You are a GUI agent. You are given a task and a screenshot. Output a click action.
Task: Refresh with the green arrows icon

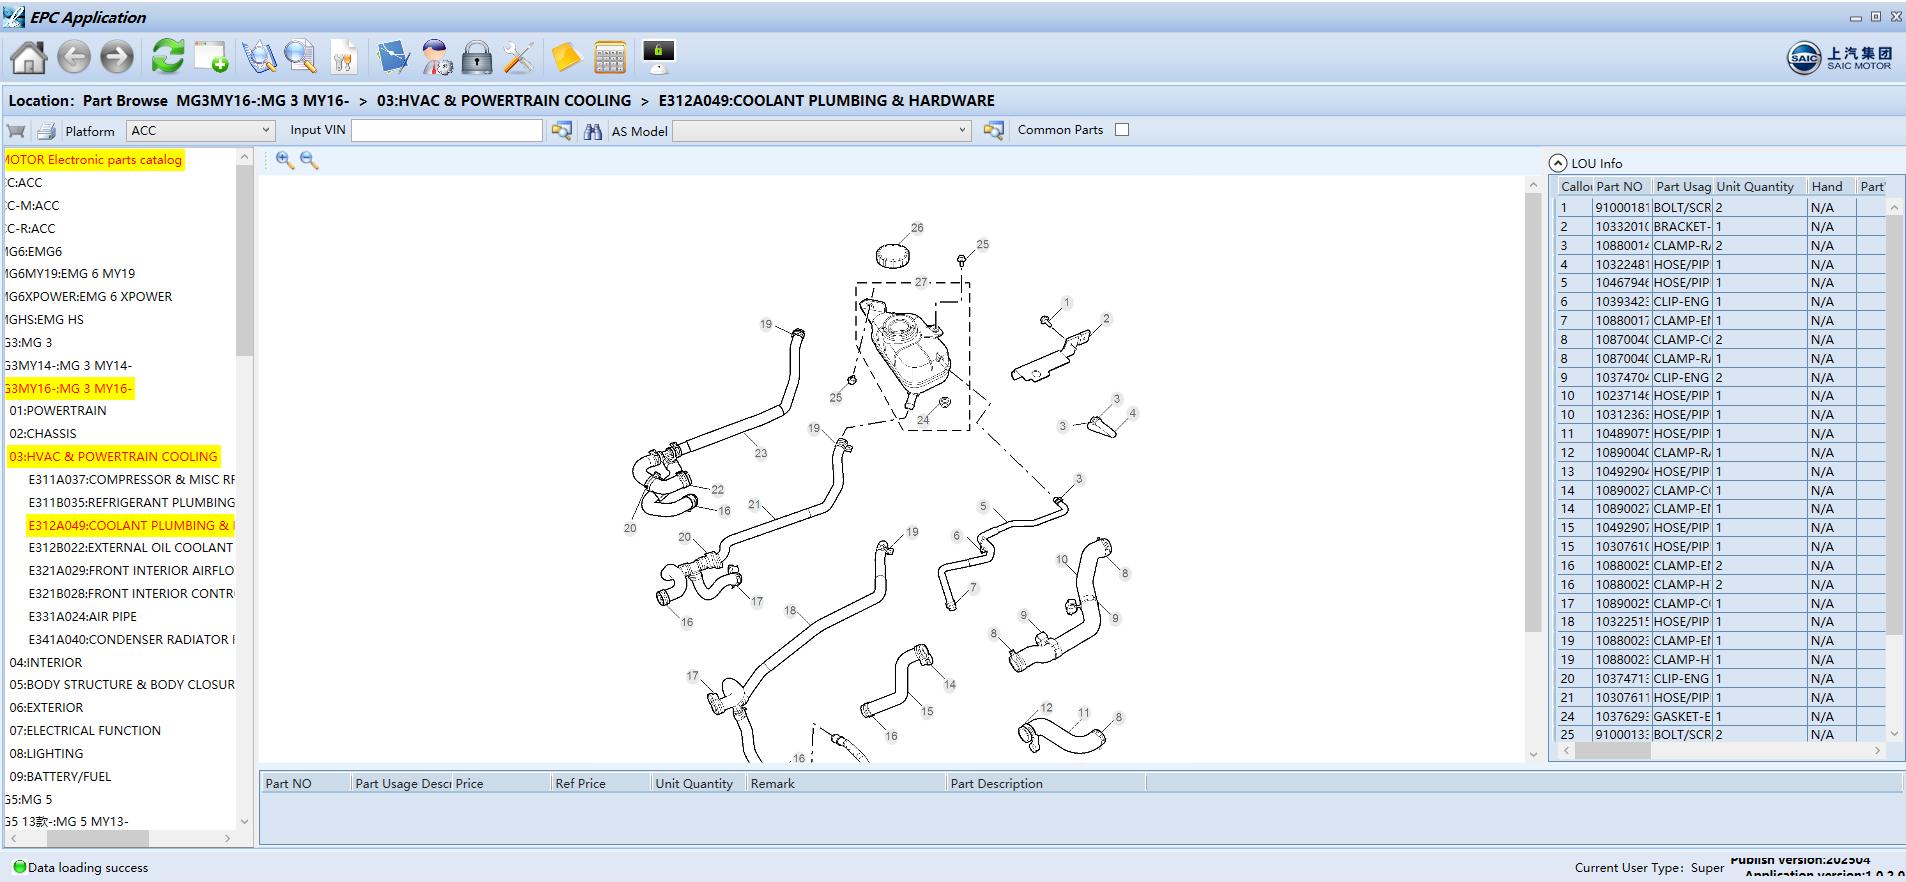tap(167, 56)
